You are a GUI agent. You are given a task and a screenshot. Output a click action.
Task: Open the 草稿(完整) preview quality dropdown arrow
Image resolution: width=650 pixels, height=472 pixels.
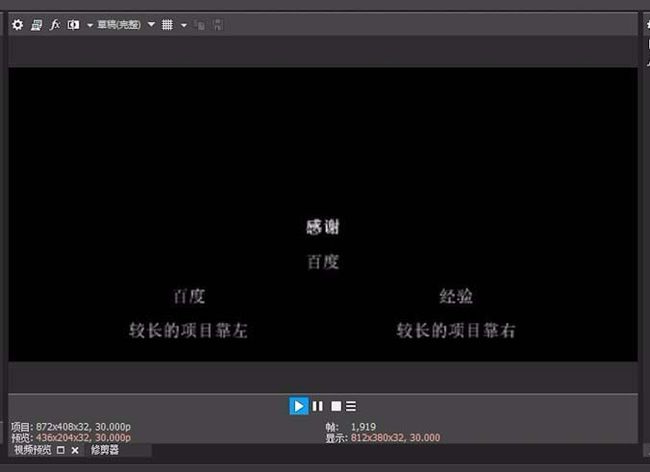pyautogui.click(x=151, y=24)
